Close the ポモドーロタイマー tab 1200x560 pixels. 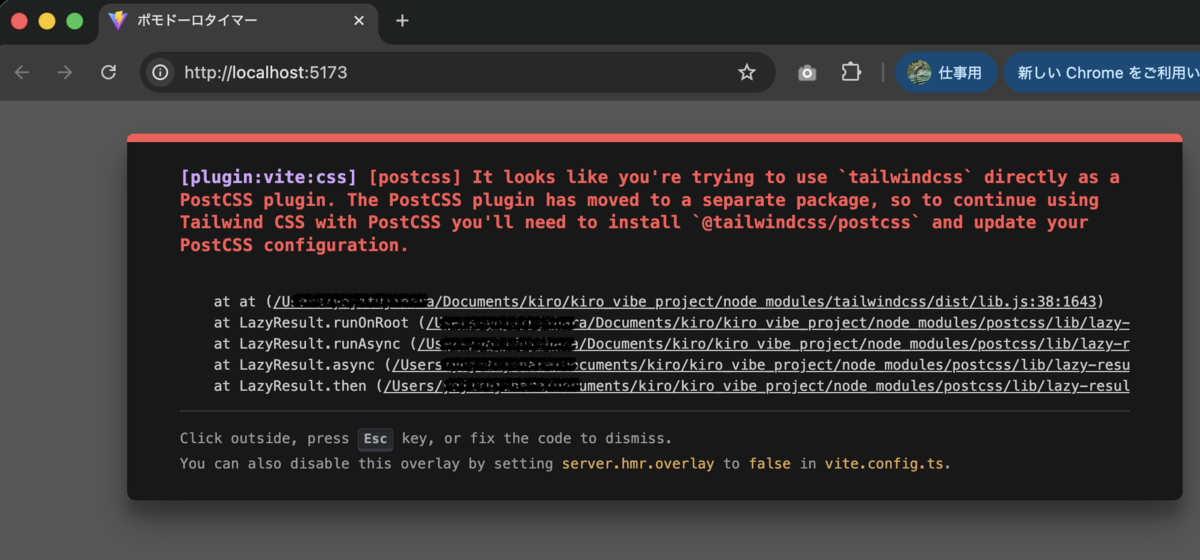359,20
